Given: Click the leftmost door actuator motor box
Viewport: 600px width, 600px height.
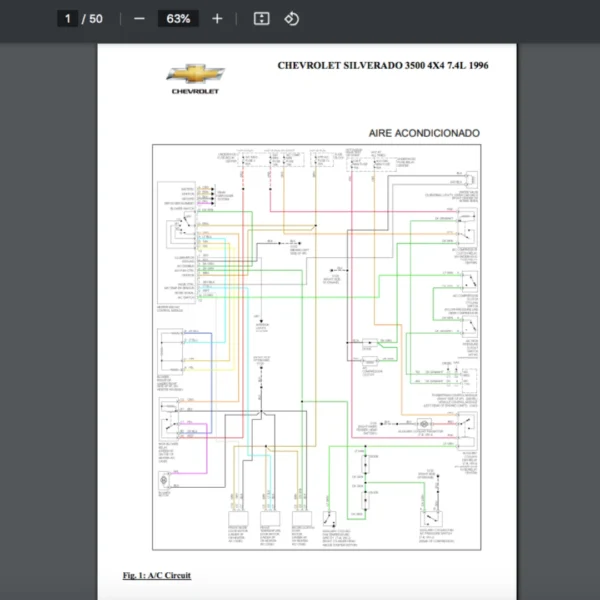Looking at the screenshot, I should pyautogui.click(x=238, y=516).
